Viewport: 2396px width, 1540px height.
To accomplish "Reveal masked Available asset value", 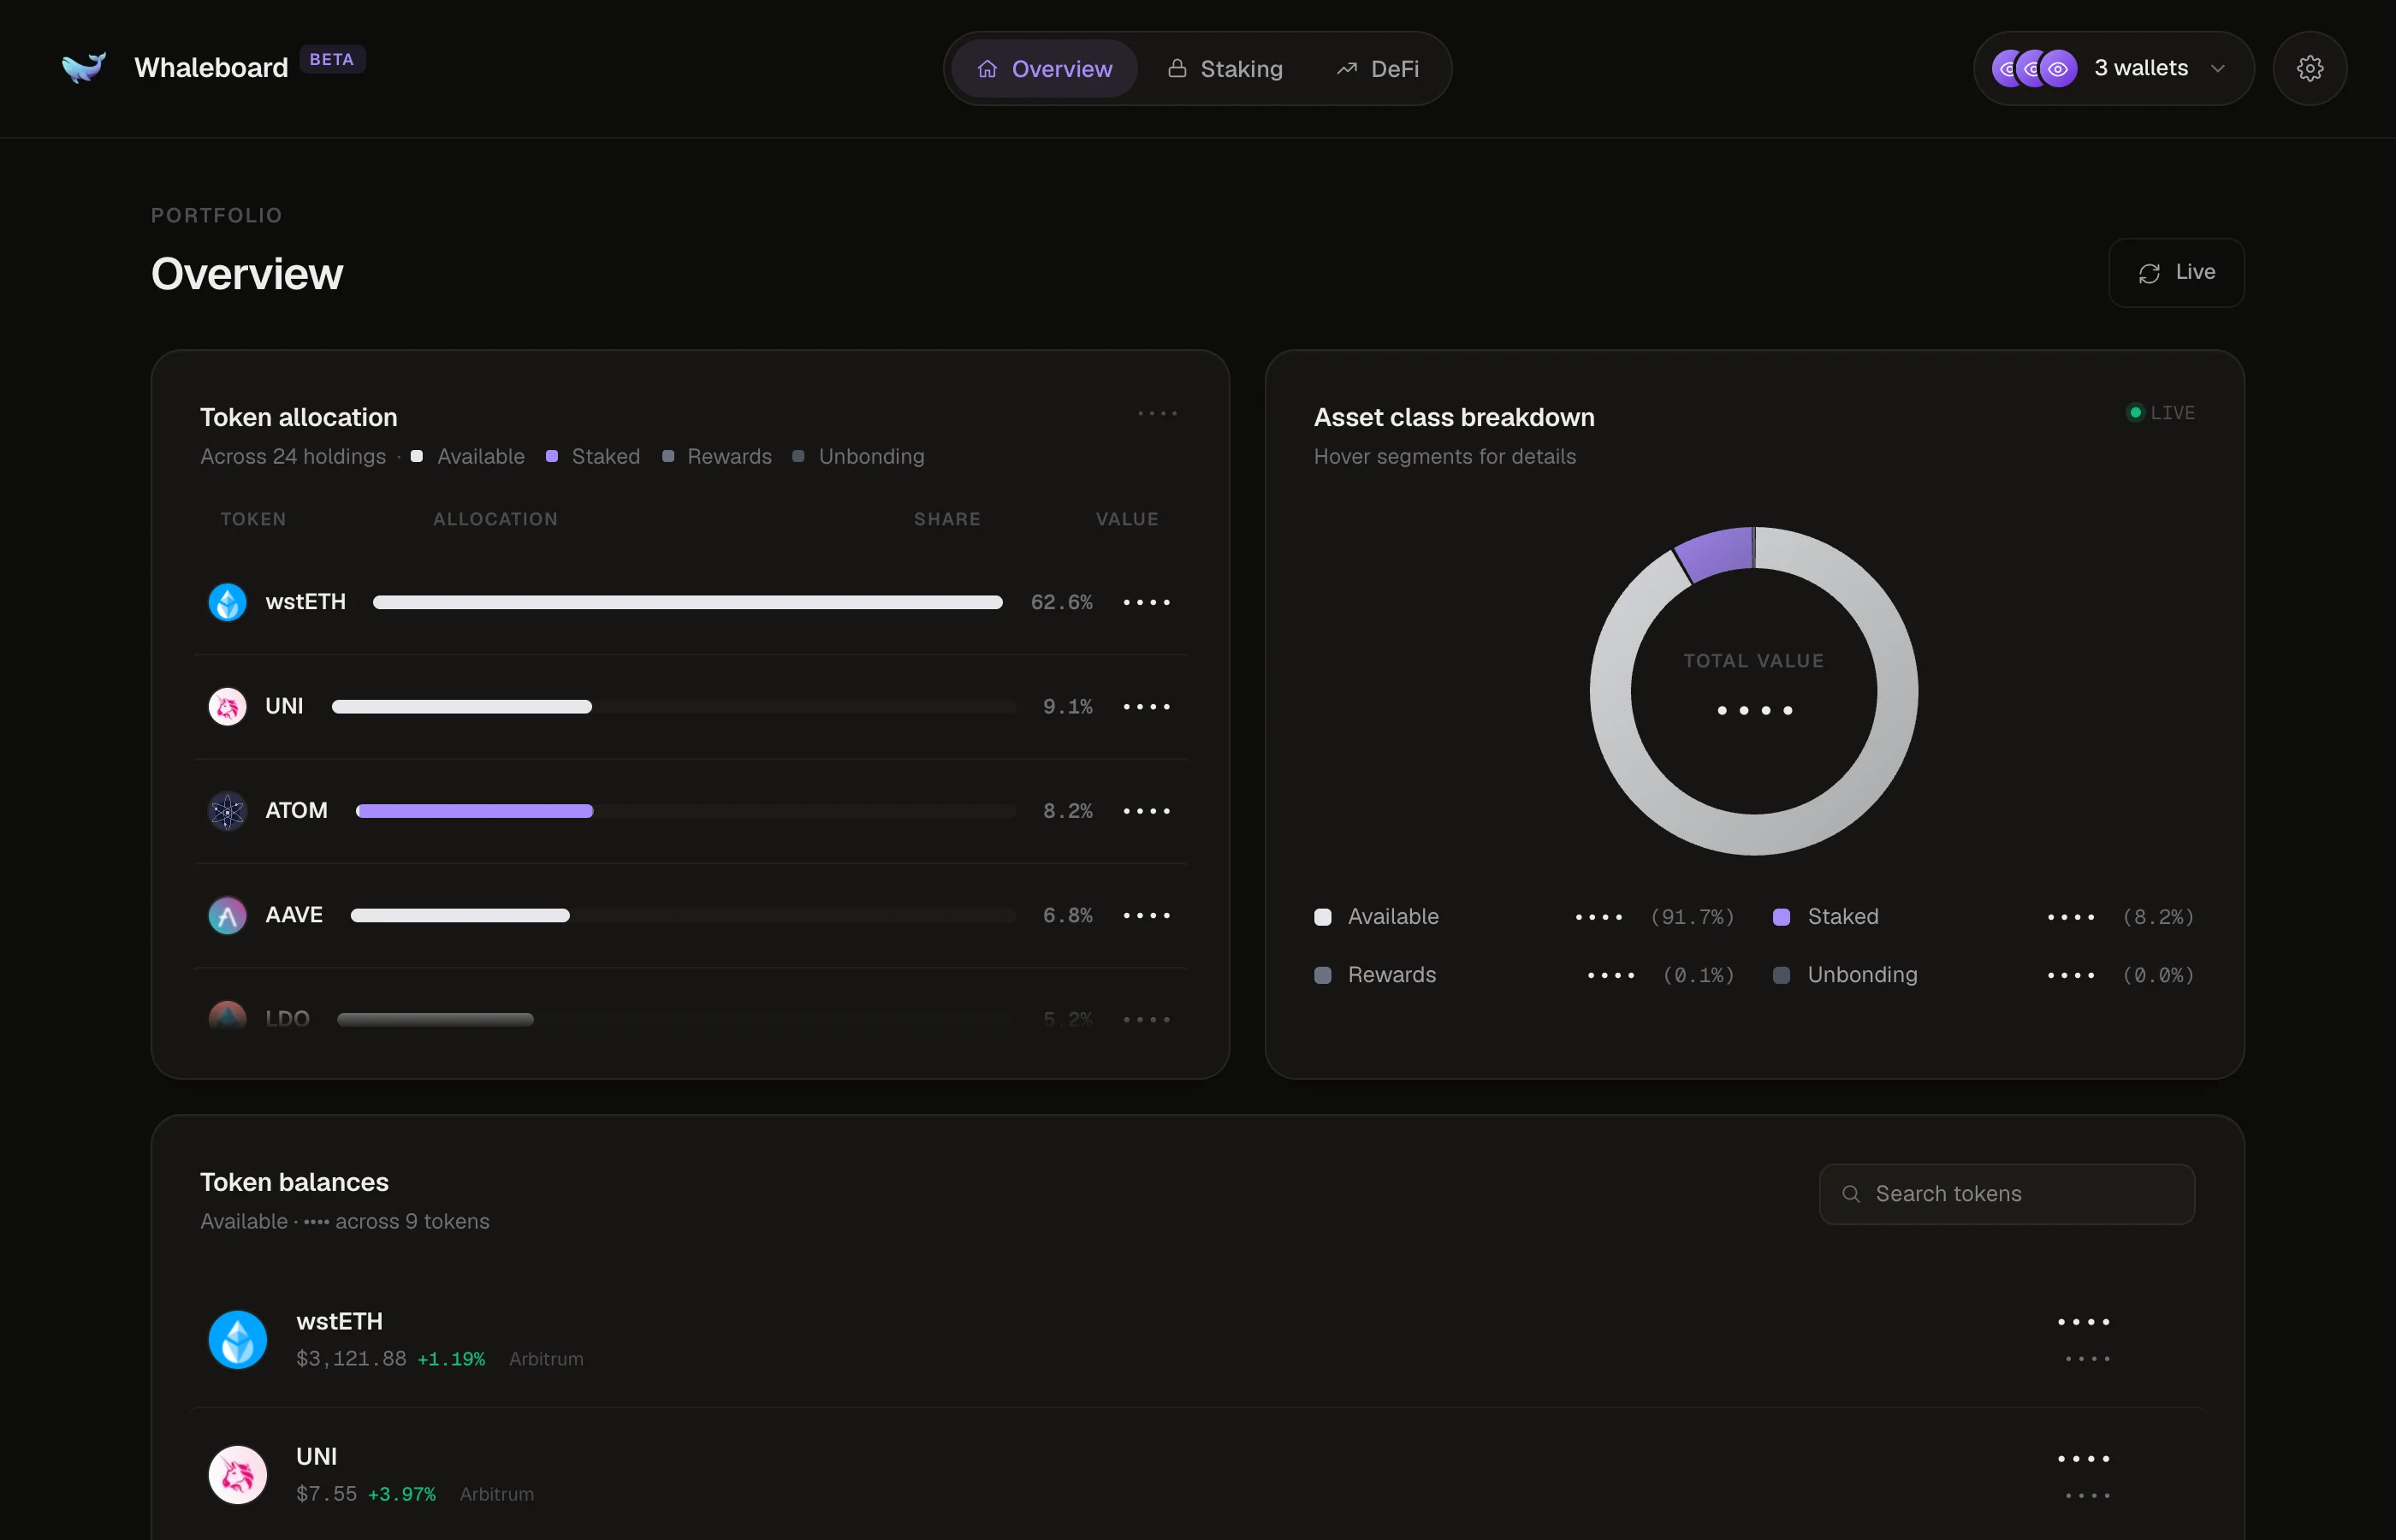I will click(x=1598, y=917).
